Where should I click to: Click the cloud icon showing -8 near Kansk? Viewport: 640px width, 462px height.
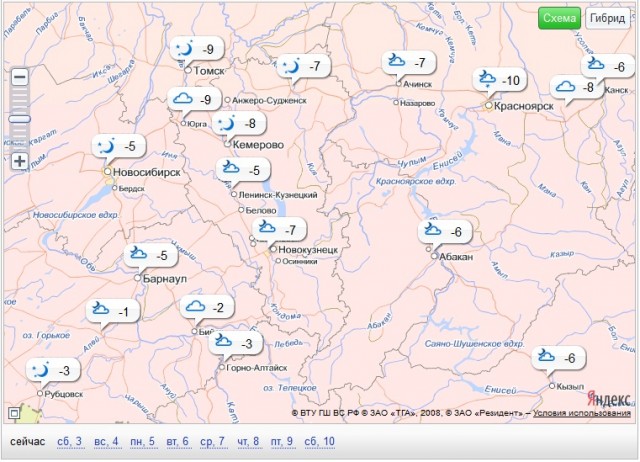coord(565,86)
